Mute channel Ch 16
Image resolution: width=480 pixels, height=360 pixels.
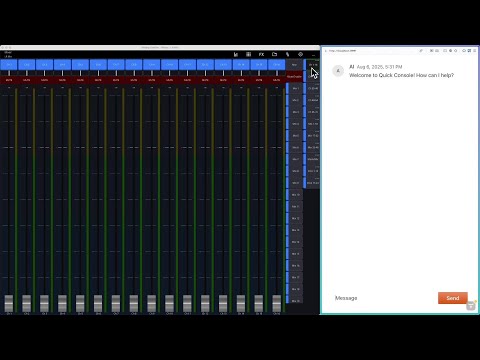click(x=277, y=80)
